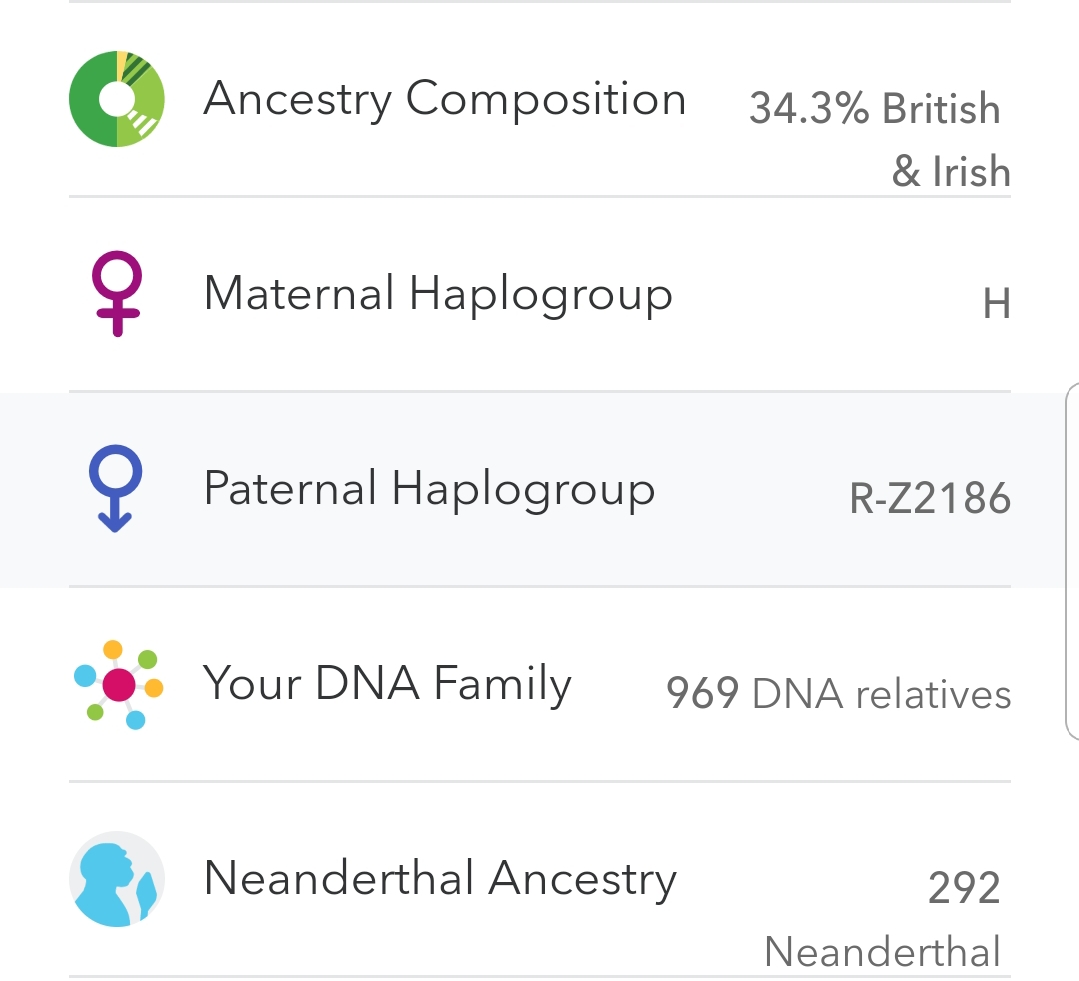Image resolution: width=1079 pixels, height=981 pixels.
Task: Click the colorful DNA Family network icon
Action: [118, 684]
